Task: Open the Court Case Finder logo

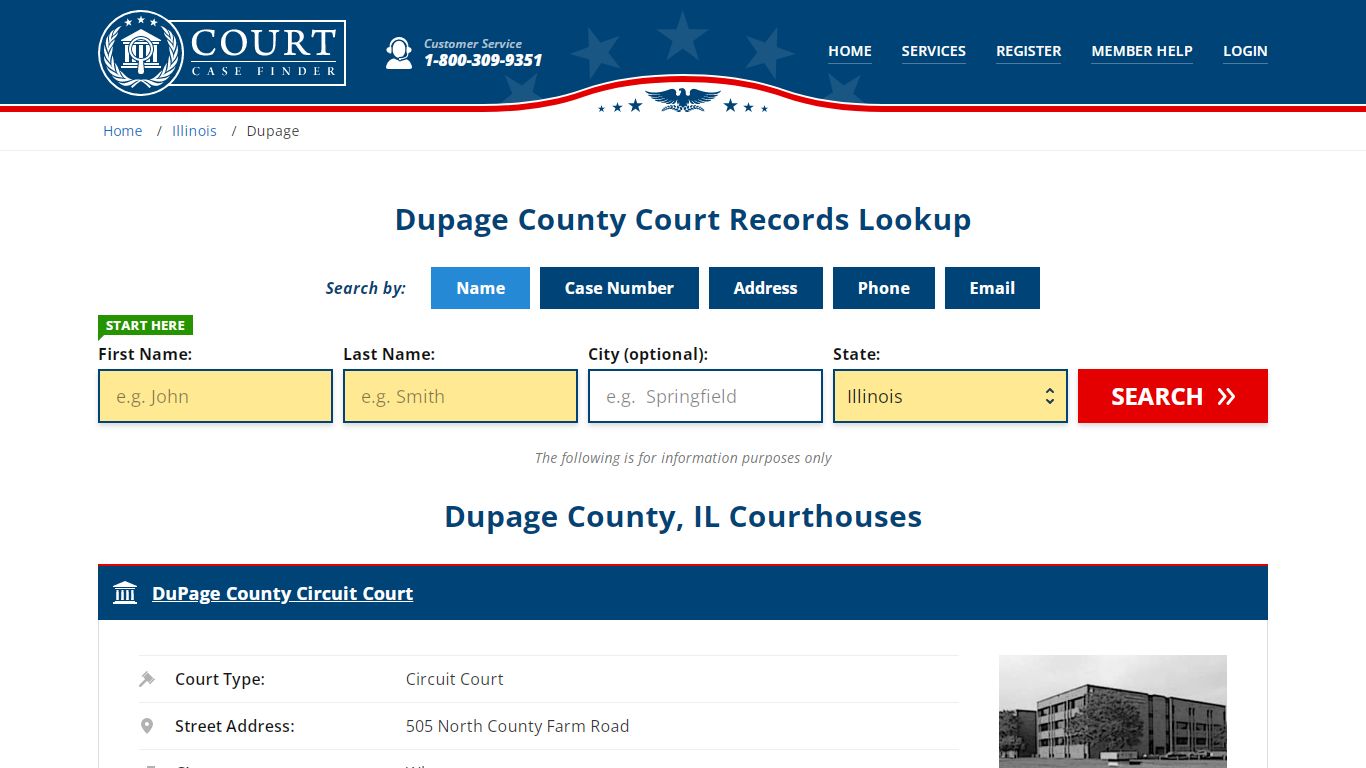Action: [222, 53]
